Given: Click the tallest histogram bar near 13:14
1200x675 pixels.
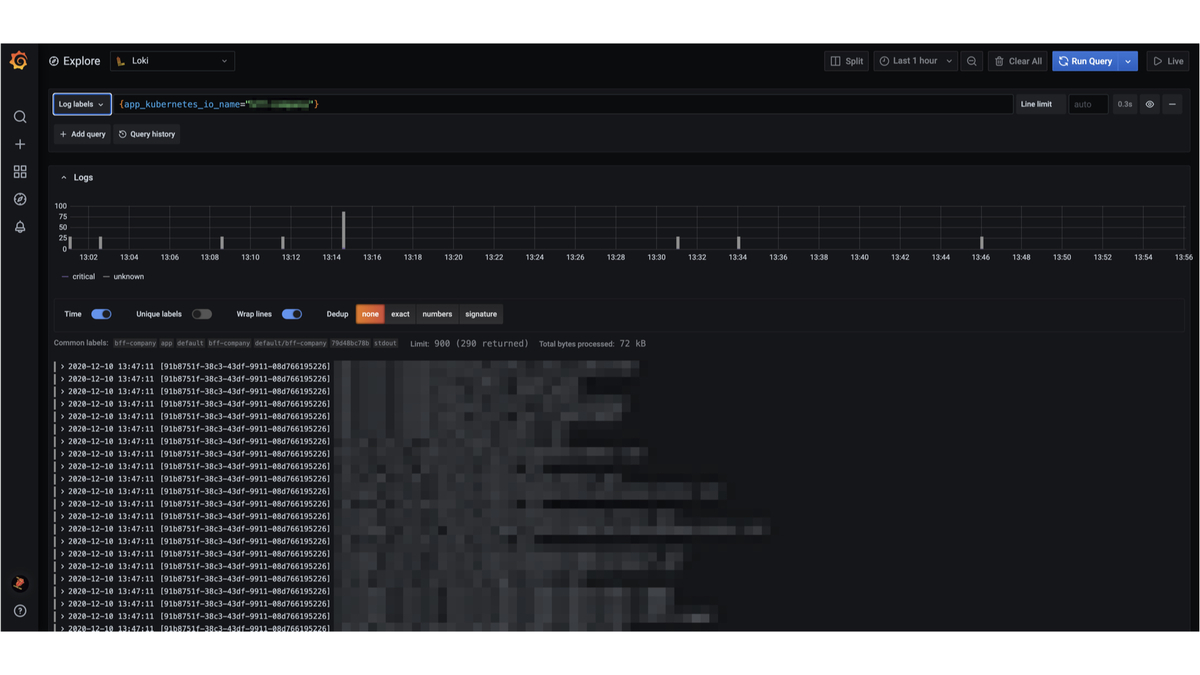Looking at the screenshot, I should (x=343, y=230).
